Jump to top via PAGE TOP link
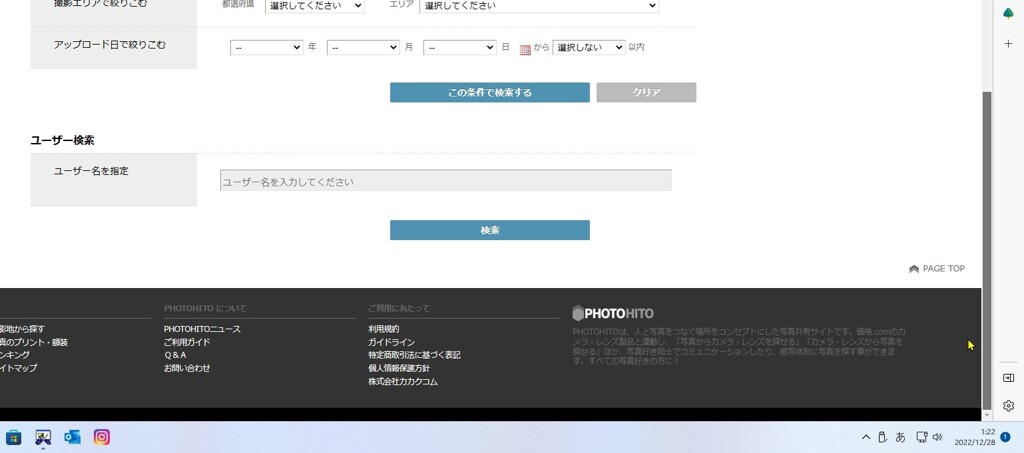 point(937,269)
